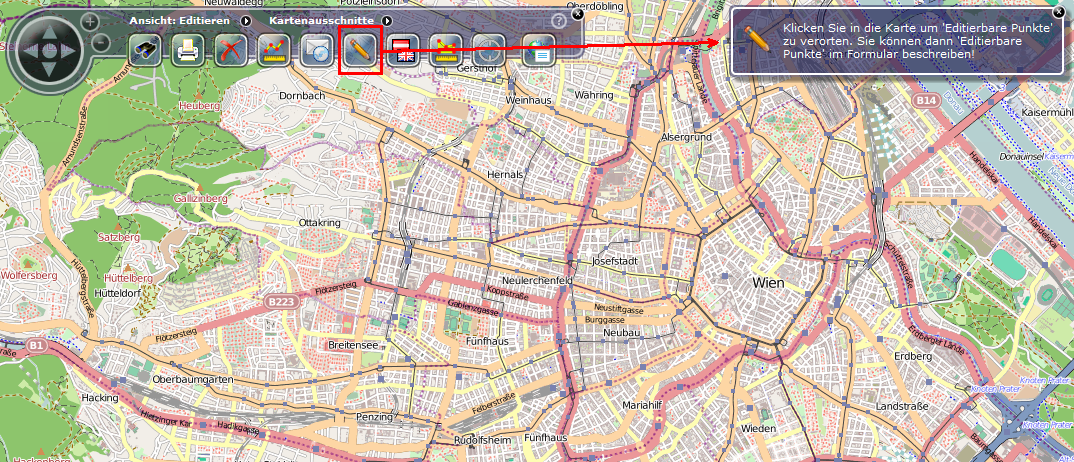Click the 'Mariahilf' map label
1074x462 pixels.
point(641,405)
